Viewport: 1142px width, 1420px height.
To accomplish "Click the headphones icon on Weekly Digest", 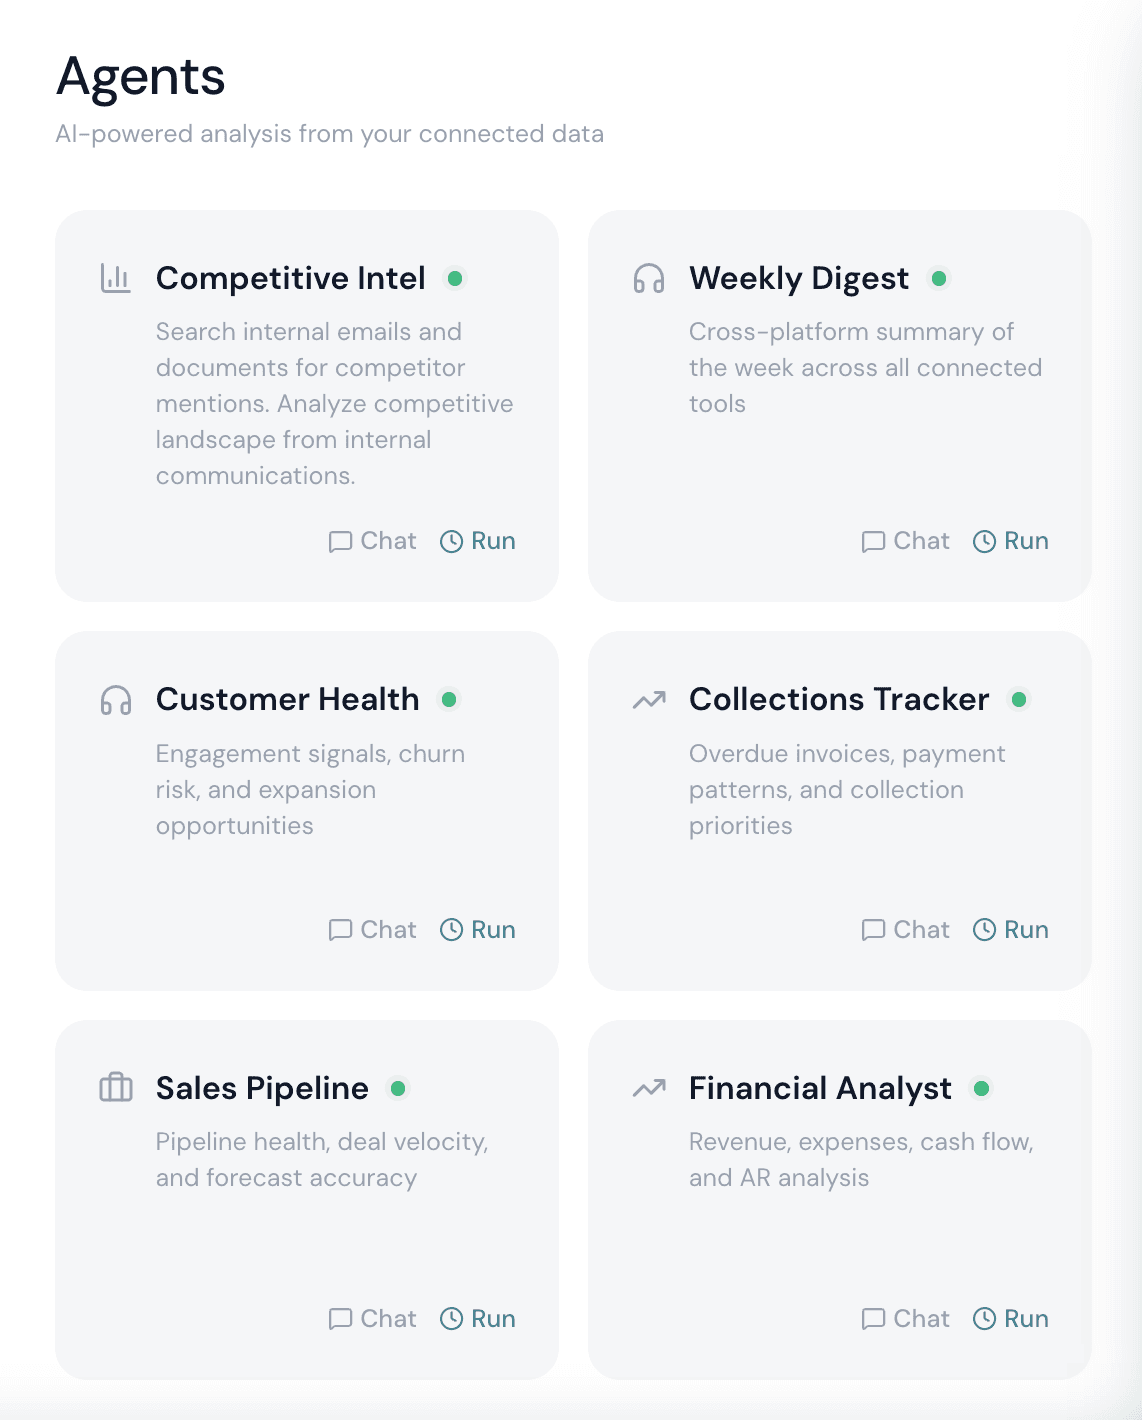I will click(648, 278).
